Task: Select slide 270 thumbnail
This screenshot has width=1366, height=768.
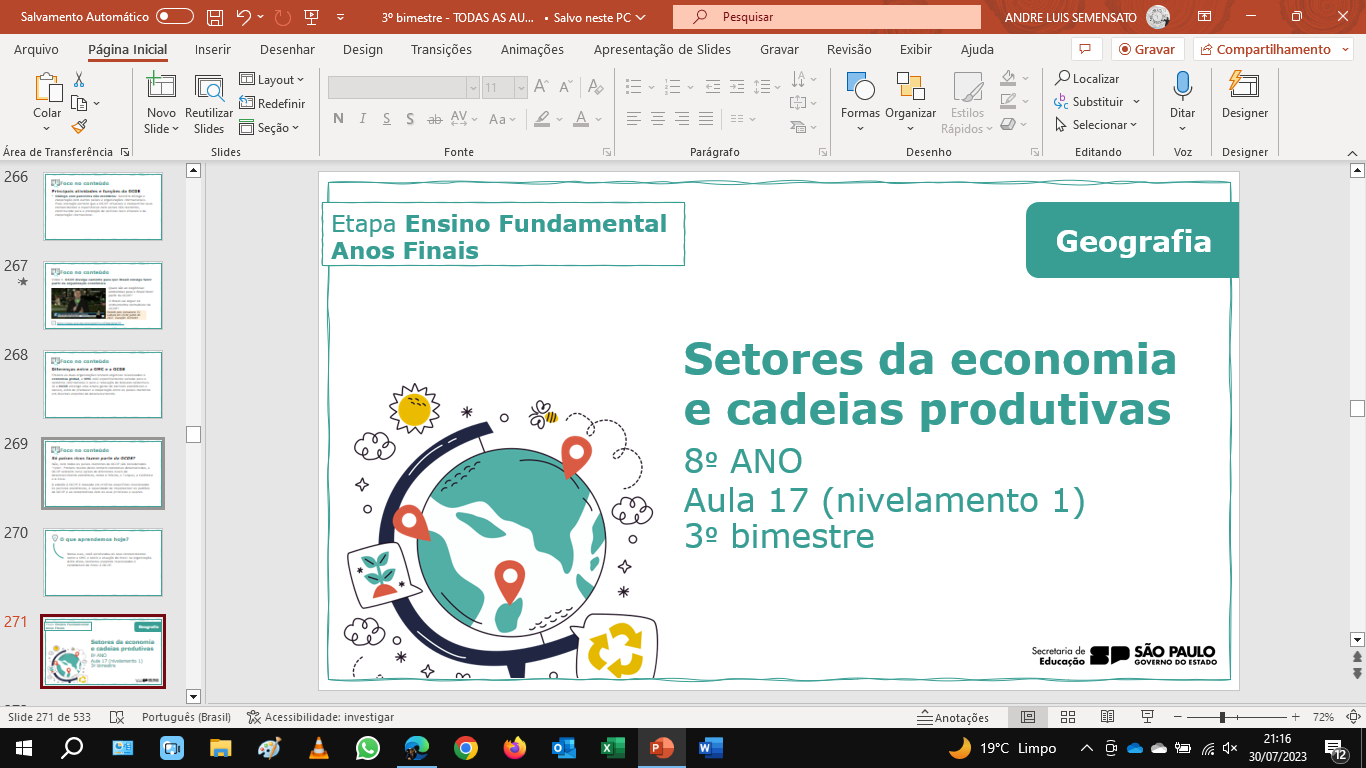Action: [103, 563]
